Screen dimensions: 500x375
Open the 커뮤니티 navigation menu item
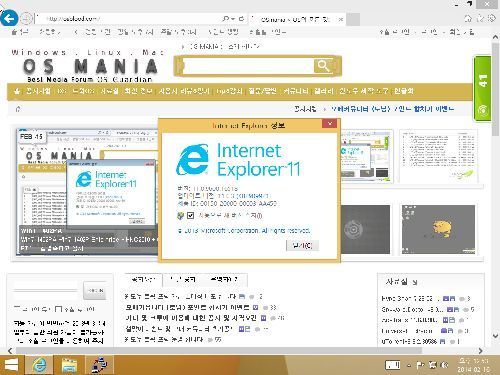tap(296, 91)
